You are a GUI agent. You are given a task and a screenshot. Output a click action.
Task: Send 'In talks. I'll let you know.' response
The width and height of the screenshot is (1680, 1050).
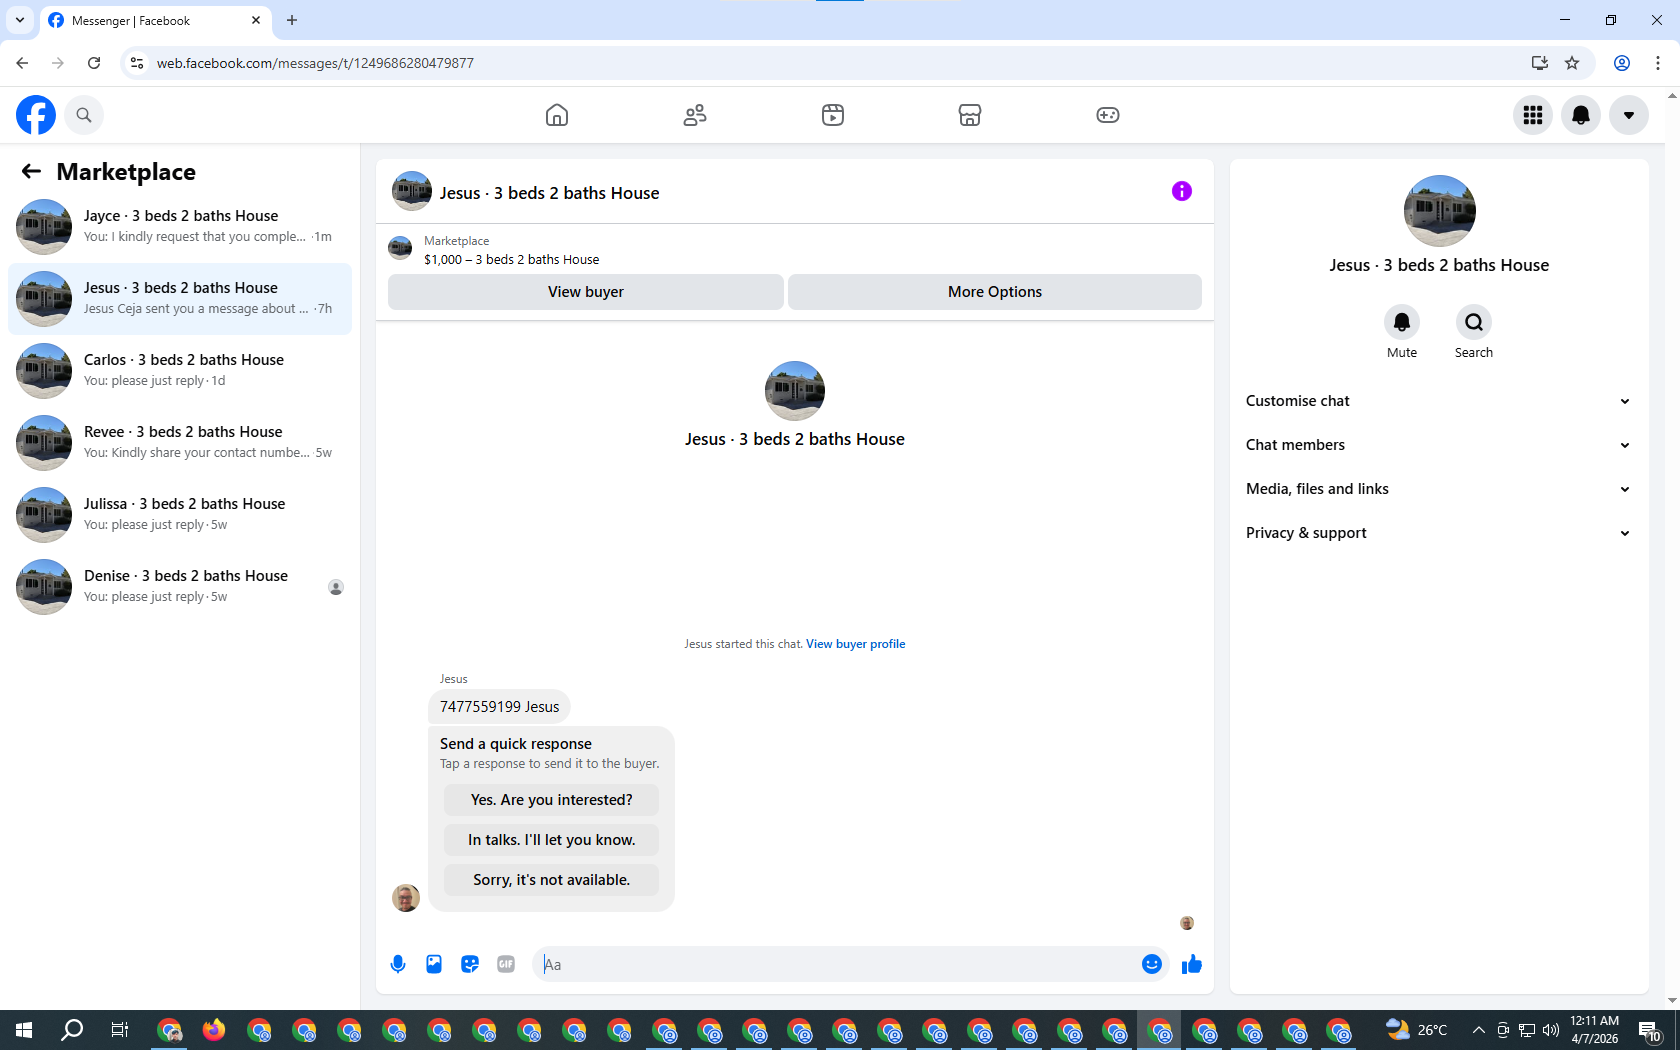(552, 840)
